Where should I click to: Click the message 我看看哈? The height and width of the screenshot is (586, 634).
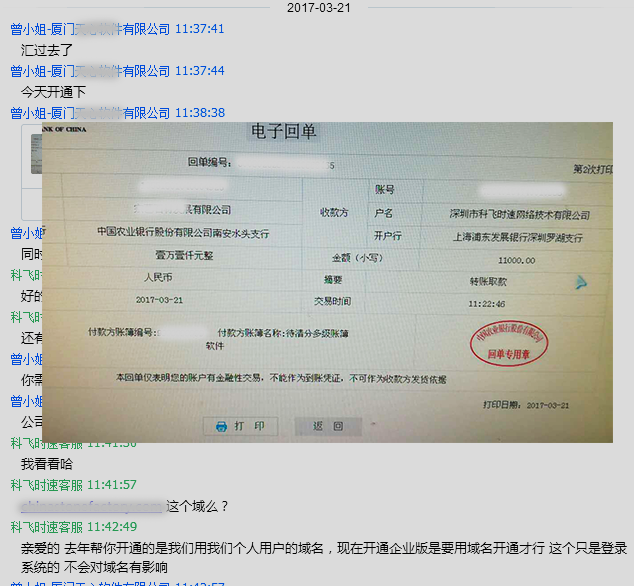[x=47, y=464]
